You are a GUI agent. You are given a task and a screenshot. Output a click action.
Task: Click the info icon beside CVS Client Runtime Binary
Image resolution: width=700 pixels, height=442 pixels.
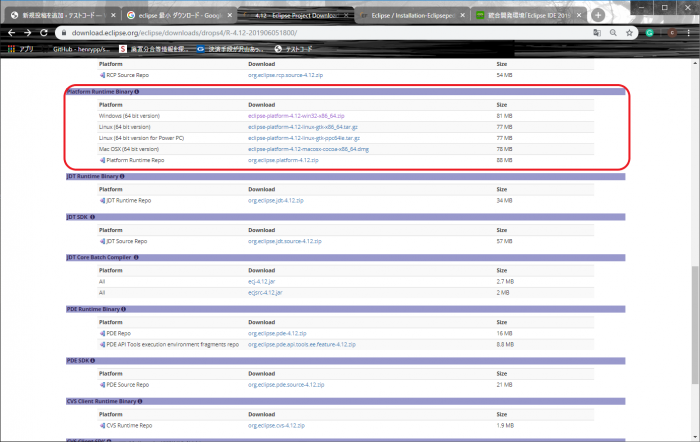pos(140,401)
